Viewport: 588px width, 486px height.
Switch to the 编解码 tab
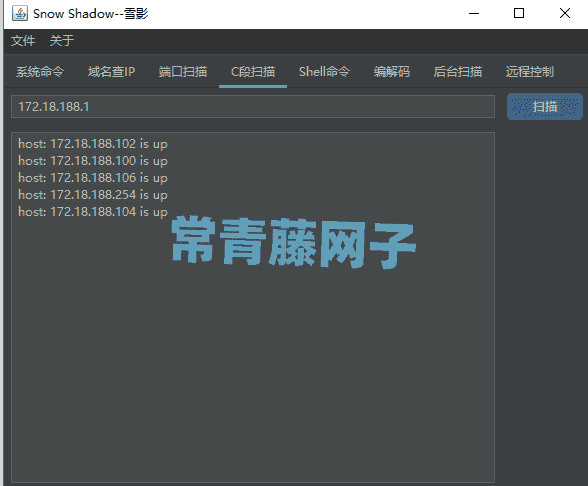[392, 71]
